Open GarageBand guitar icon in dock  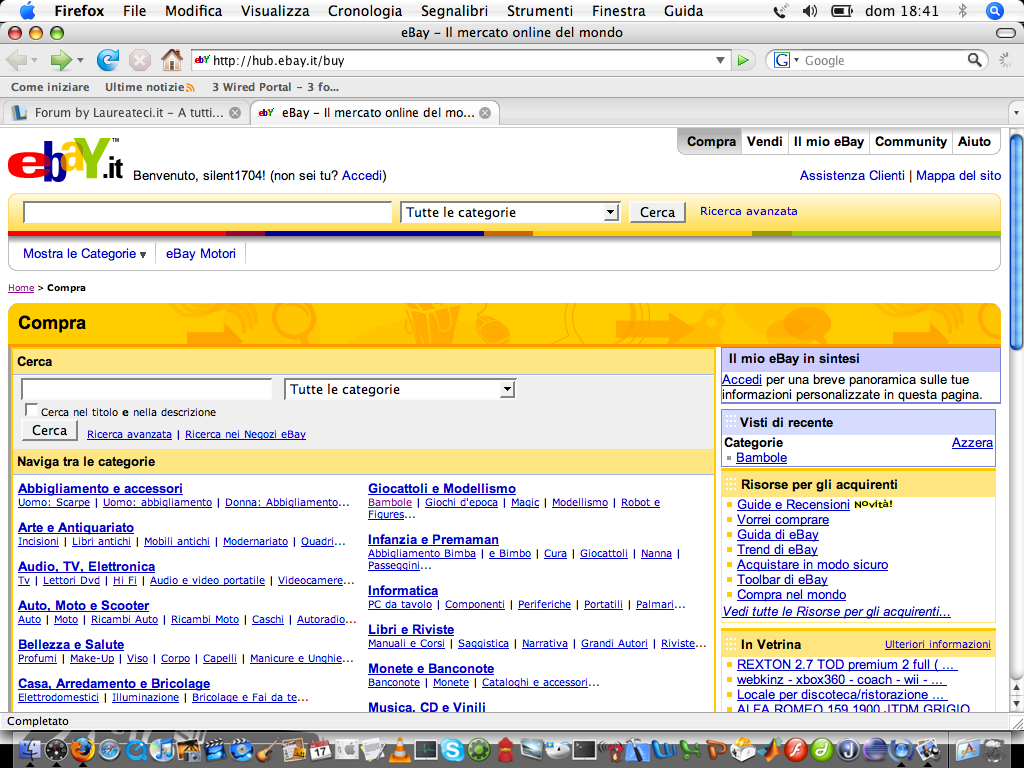[267, 750]
